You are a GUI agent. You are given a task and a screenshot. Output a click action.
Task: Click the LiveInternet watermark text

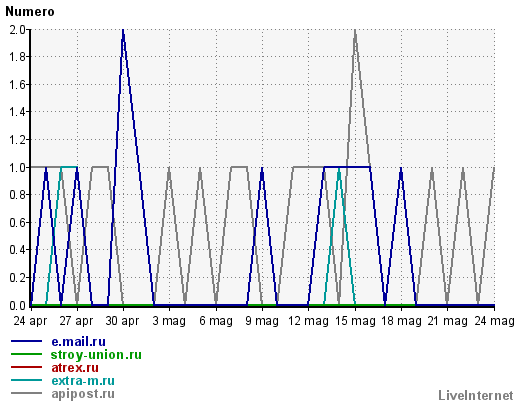(x=476, y=396)
